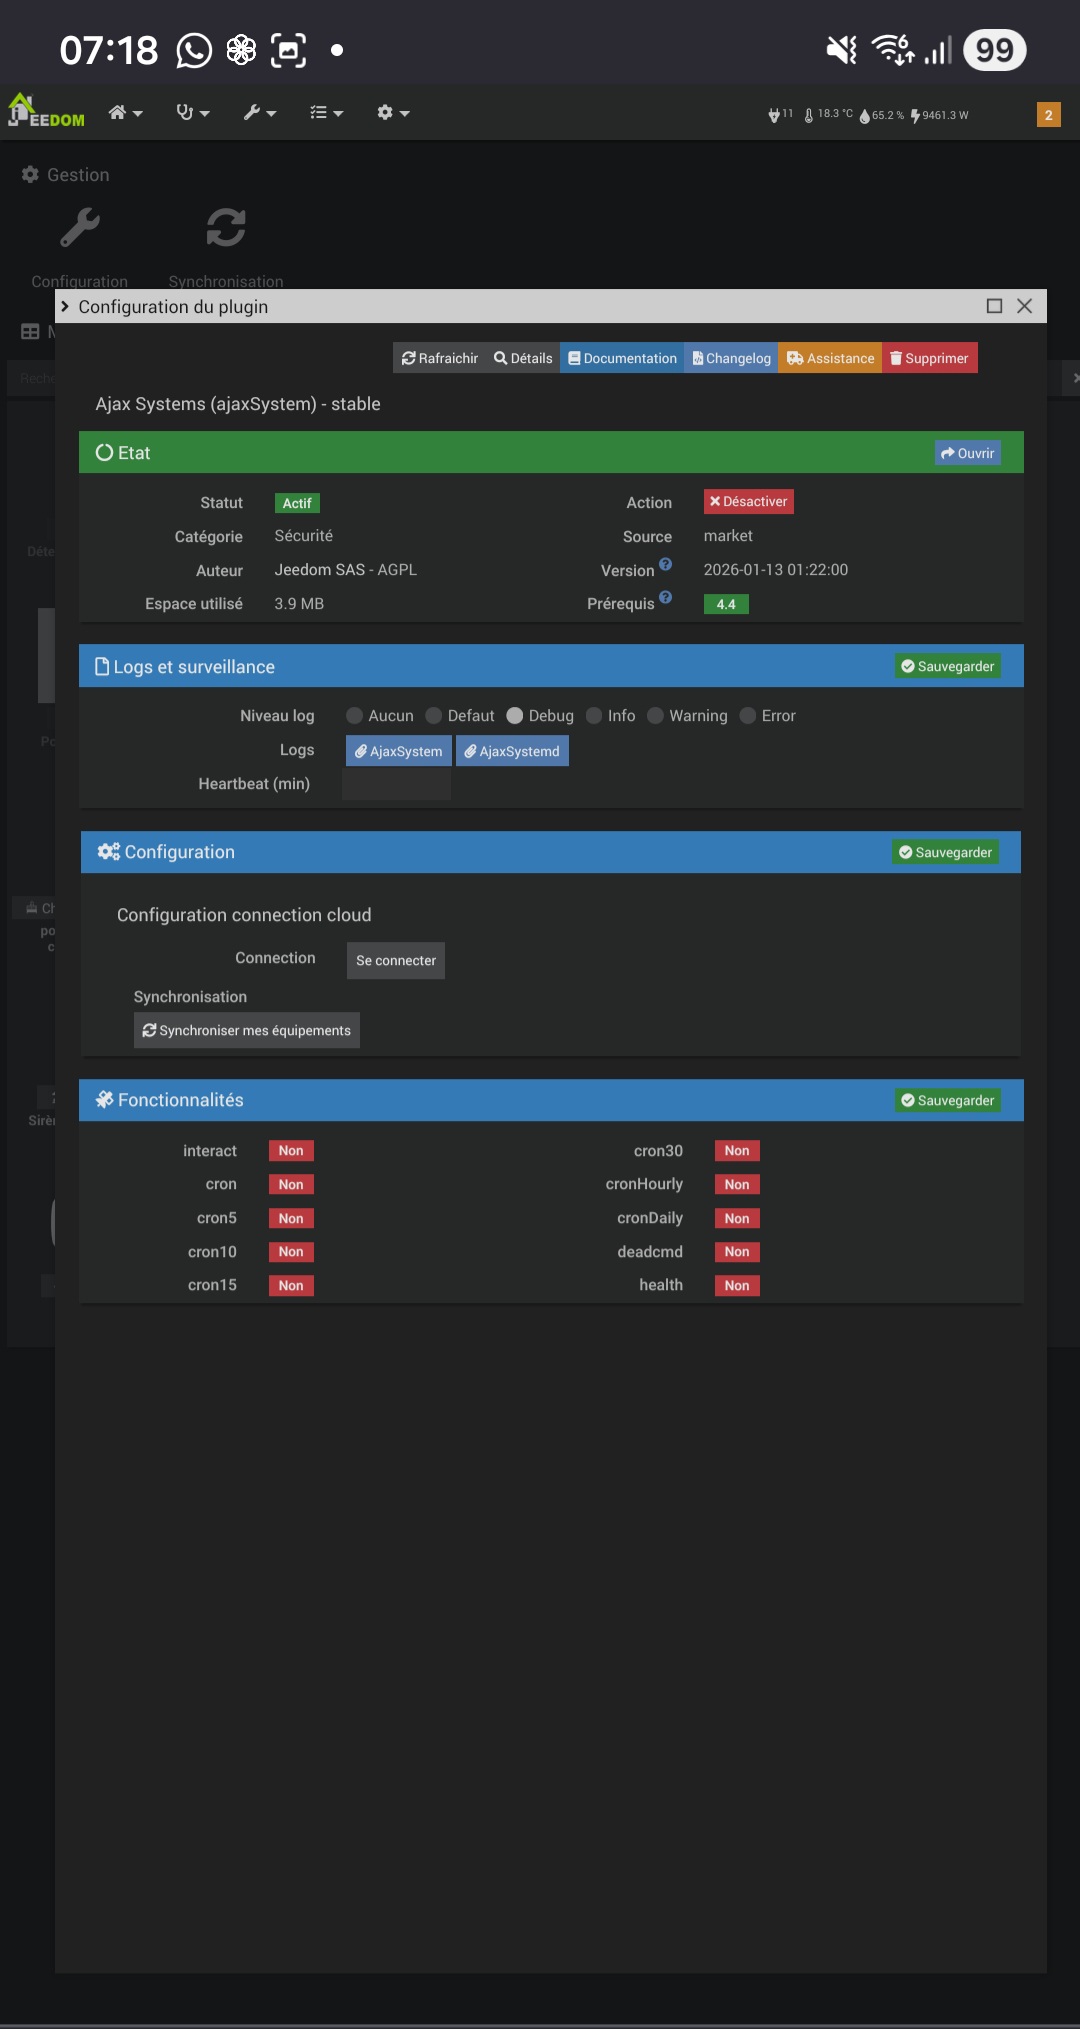Toggle the cron30 Non badge
This screenshot has height=2029, width=1080.
click(x=737, y=1151)
